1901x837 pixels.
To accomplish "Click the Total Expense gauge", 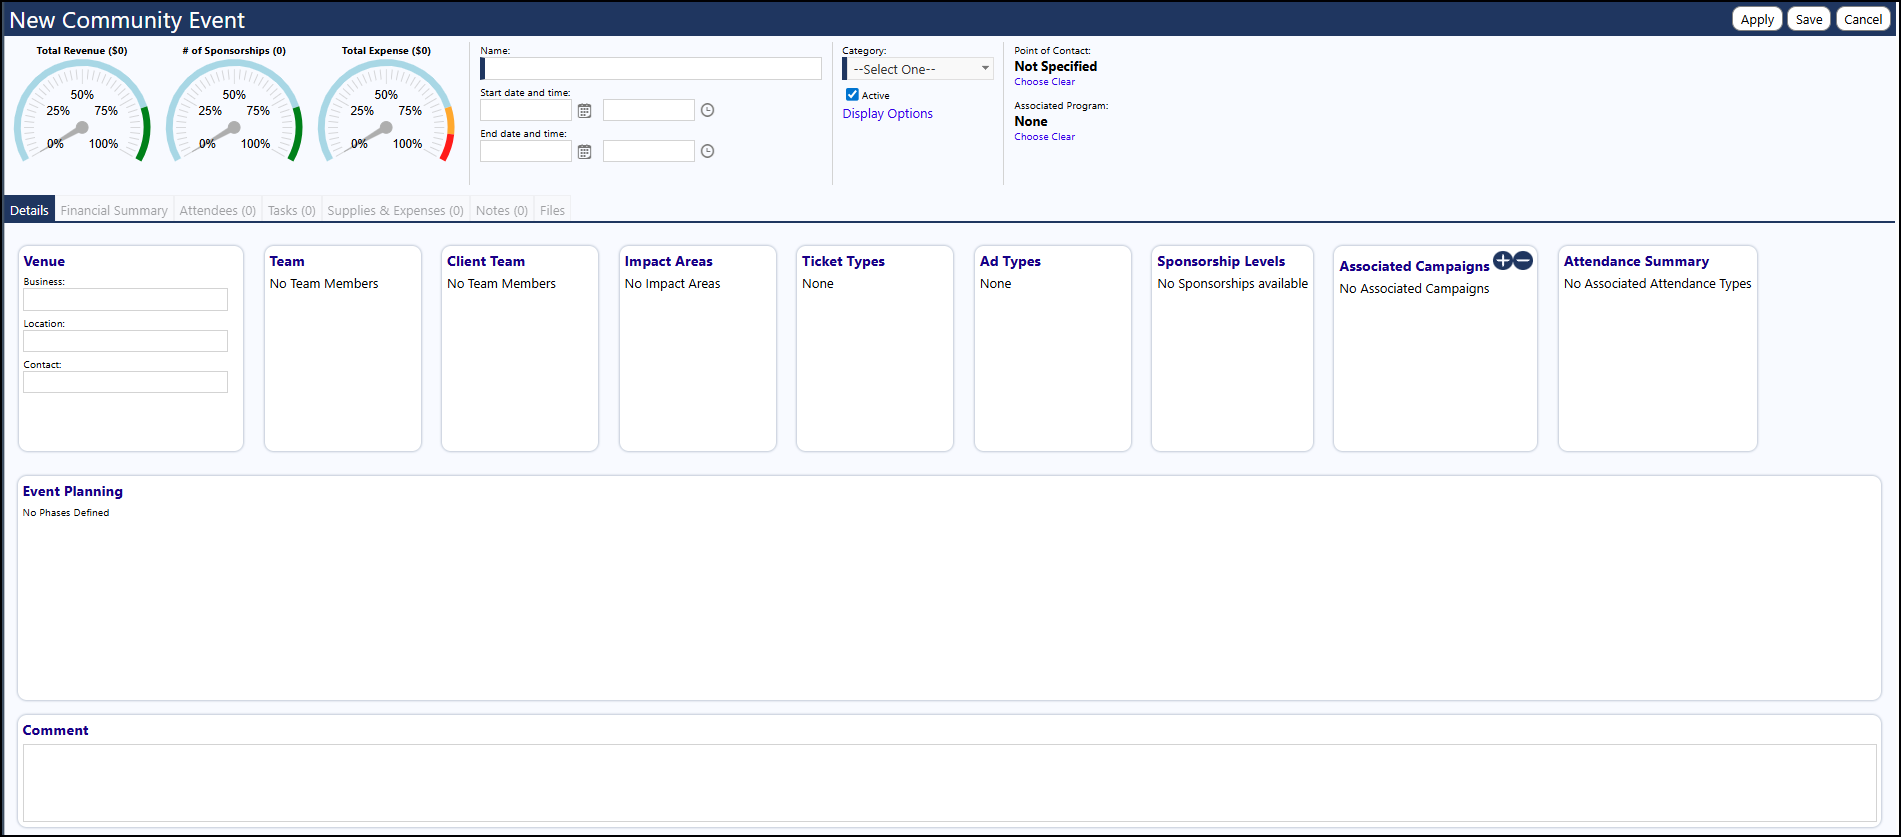I will [386, 110].
